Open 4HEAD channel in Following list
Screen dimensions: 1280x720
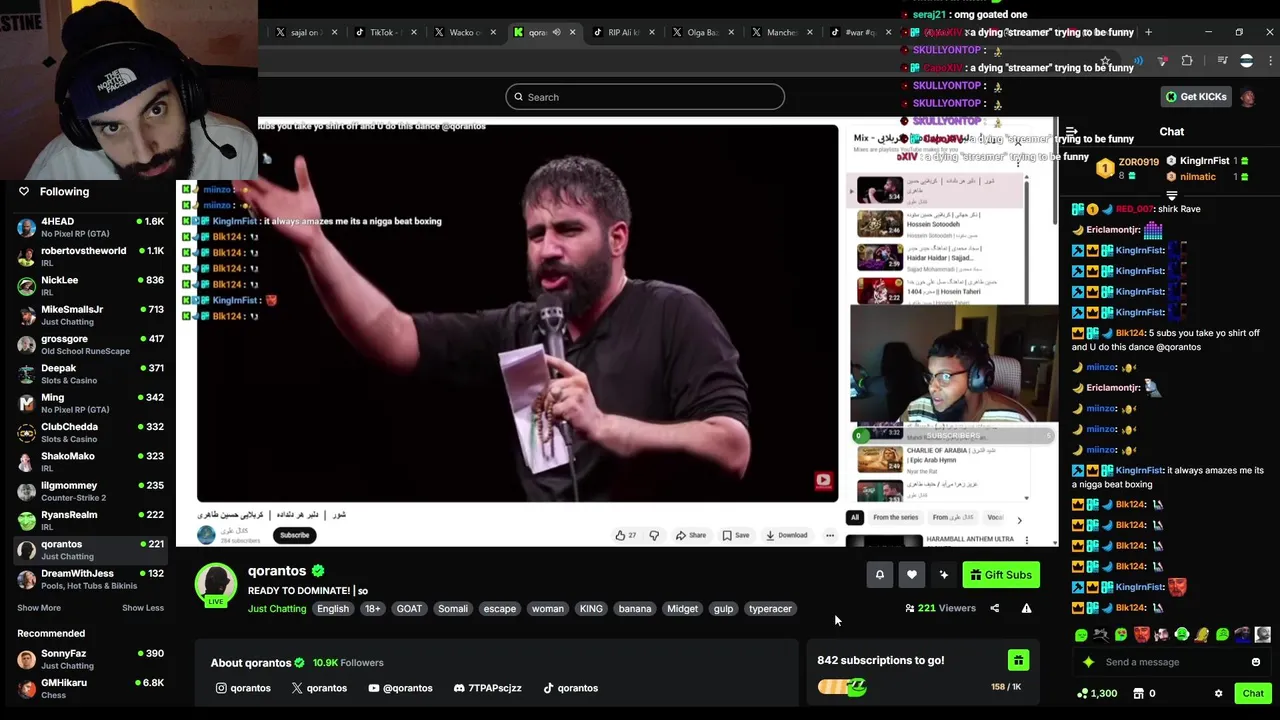click(90, 227)
